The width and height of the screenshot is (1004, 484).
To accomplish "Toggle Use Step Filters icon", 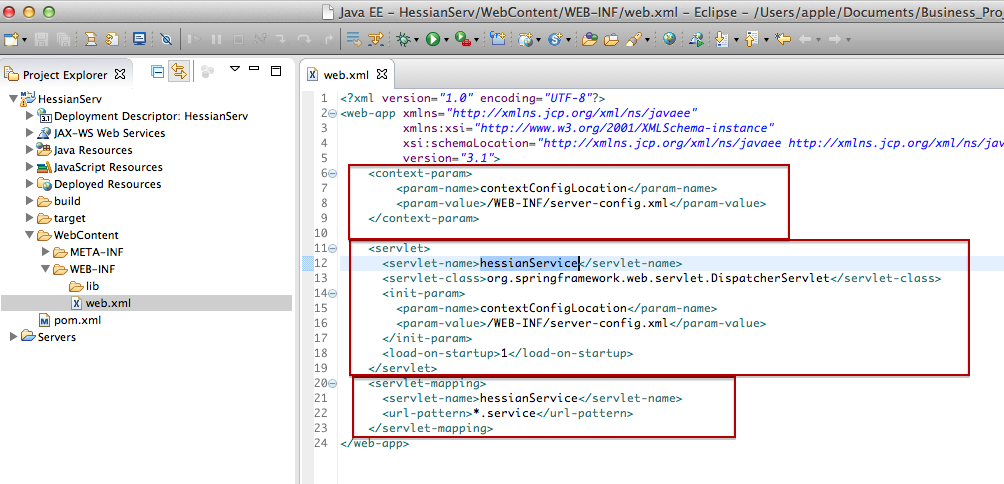I will pos(375,39).
